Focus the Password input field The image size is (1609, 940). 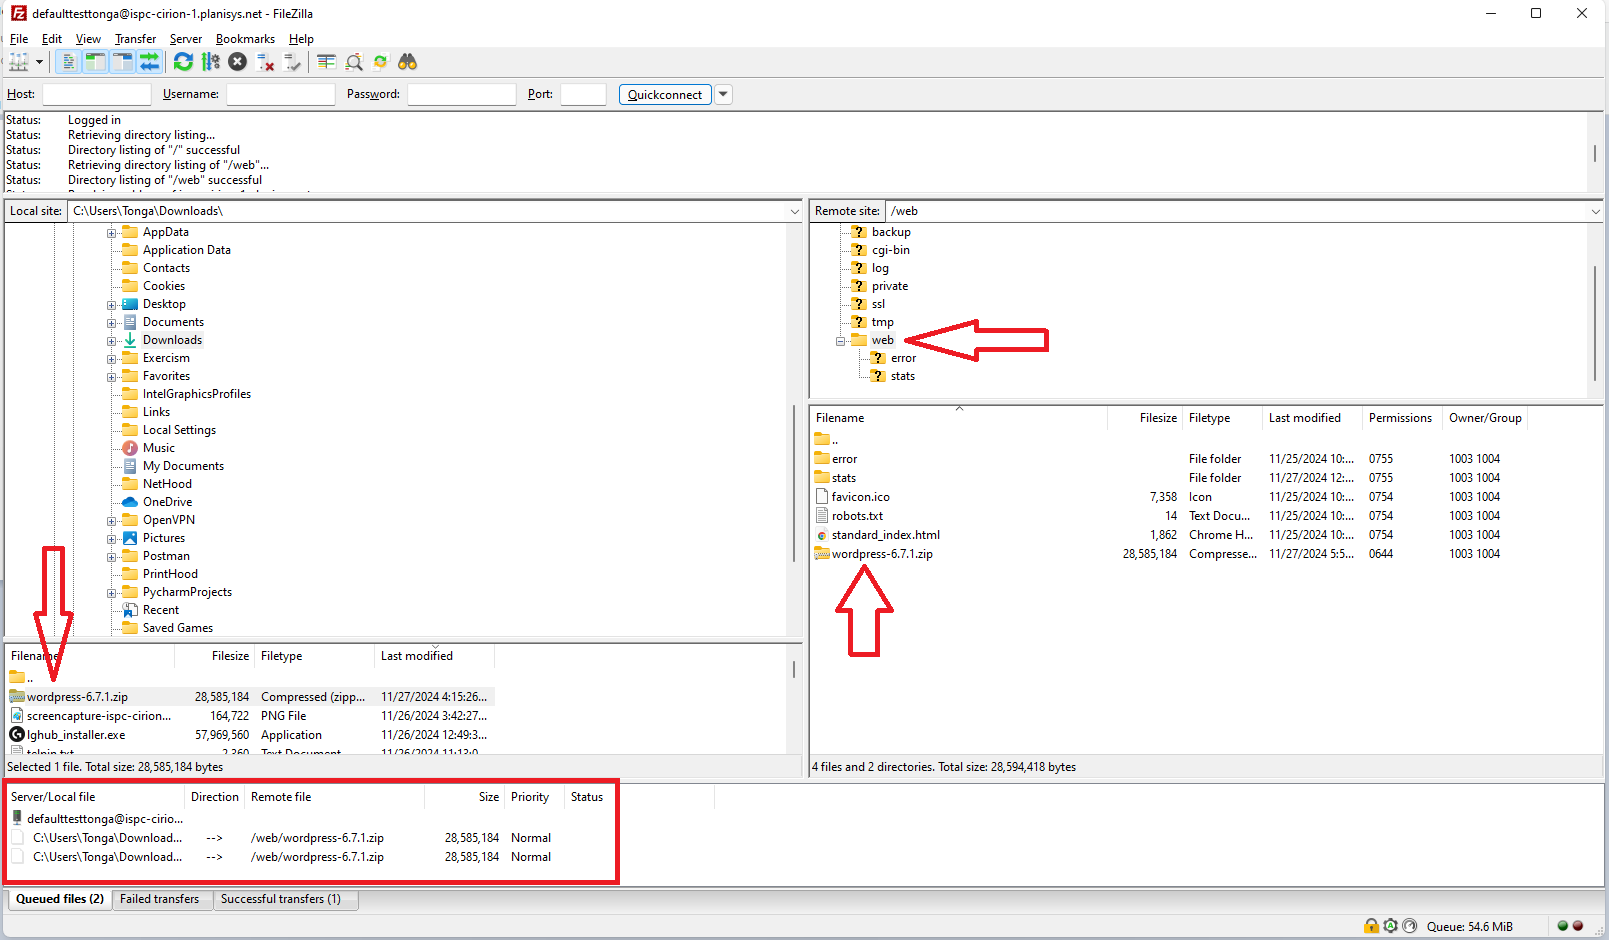tap(462, 94)
